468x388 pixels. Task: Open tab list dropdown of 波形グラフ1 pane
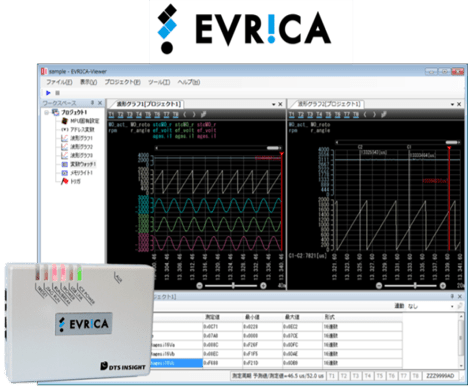273,104
